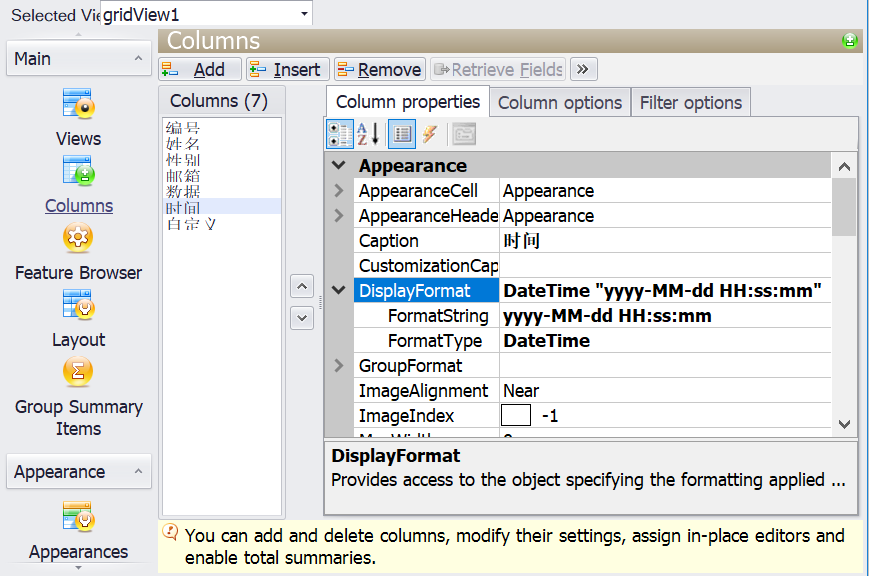
Task: Select the 邮箱 column in list
Action: (222, 176)
